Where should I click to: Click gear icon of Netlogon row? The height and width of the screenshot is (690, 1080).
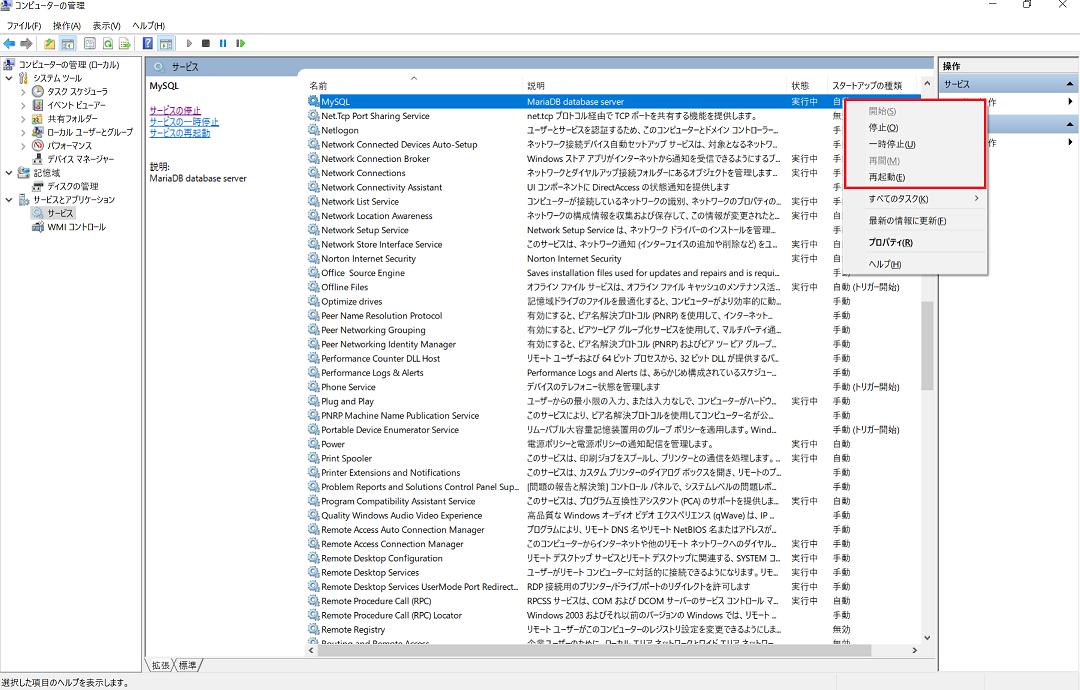tap(313, 130)
